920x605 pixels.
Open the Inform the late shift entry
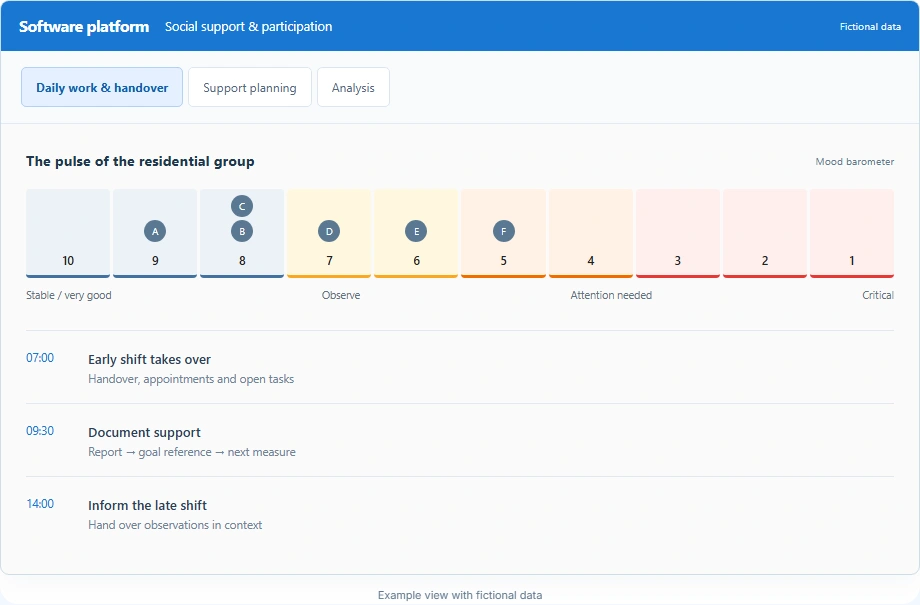pyautogui.click(x=460, y=514)
